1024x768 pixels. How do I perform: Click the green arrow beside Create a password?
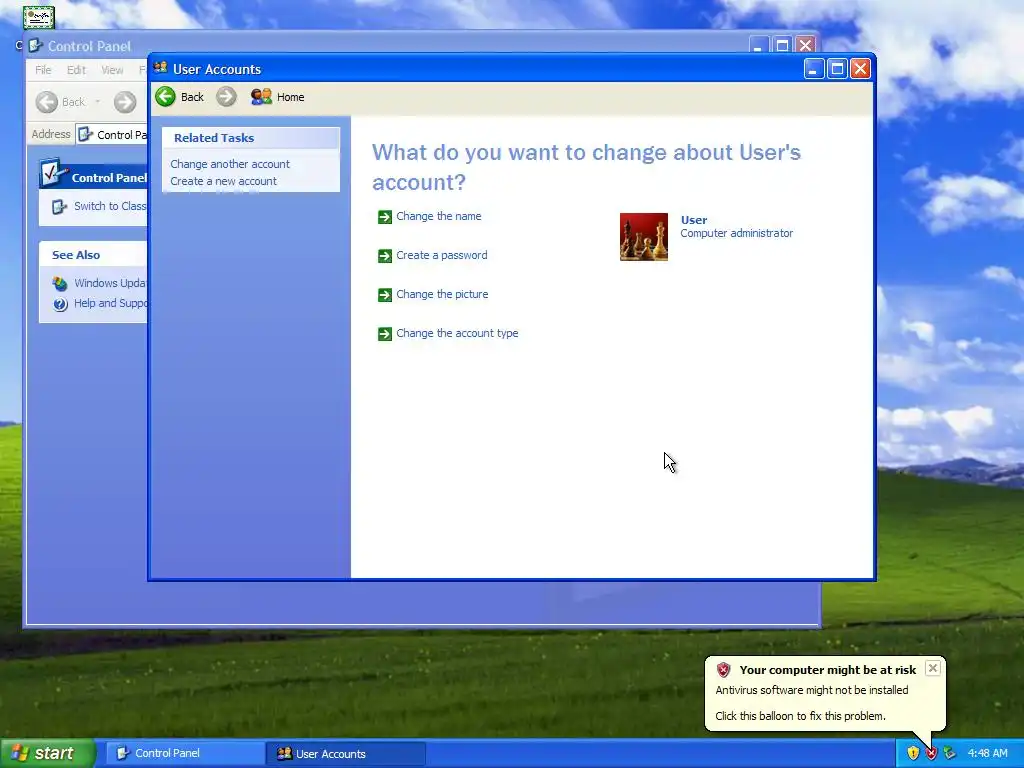coord(385,256)
